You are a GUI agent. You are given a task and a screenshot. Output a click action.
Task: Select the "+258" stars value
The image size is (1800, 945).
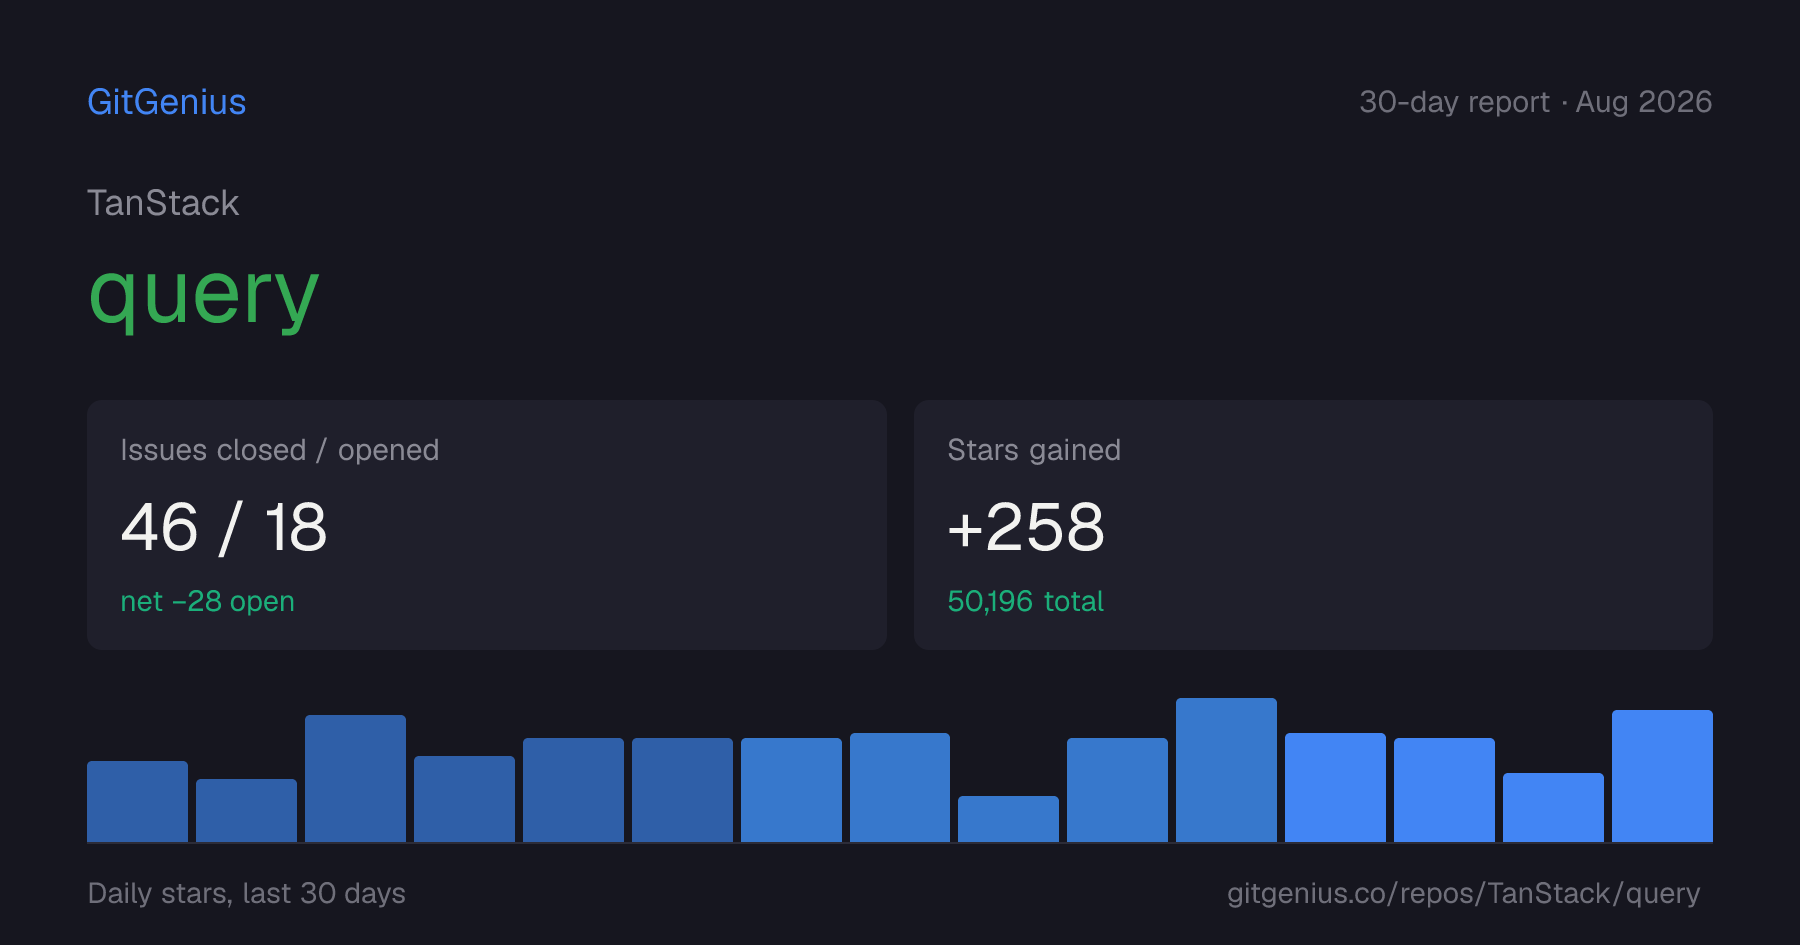pos(1026,527)
